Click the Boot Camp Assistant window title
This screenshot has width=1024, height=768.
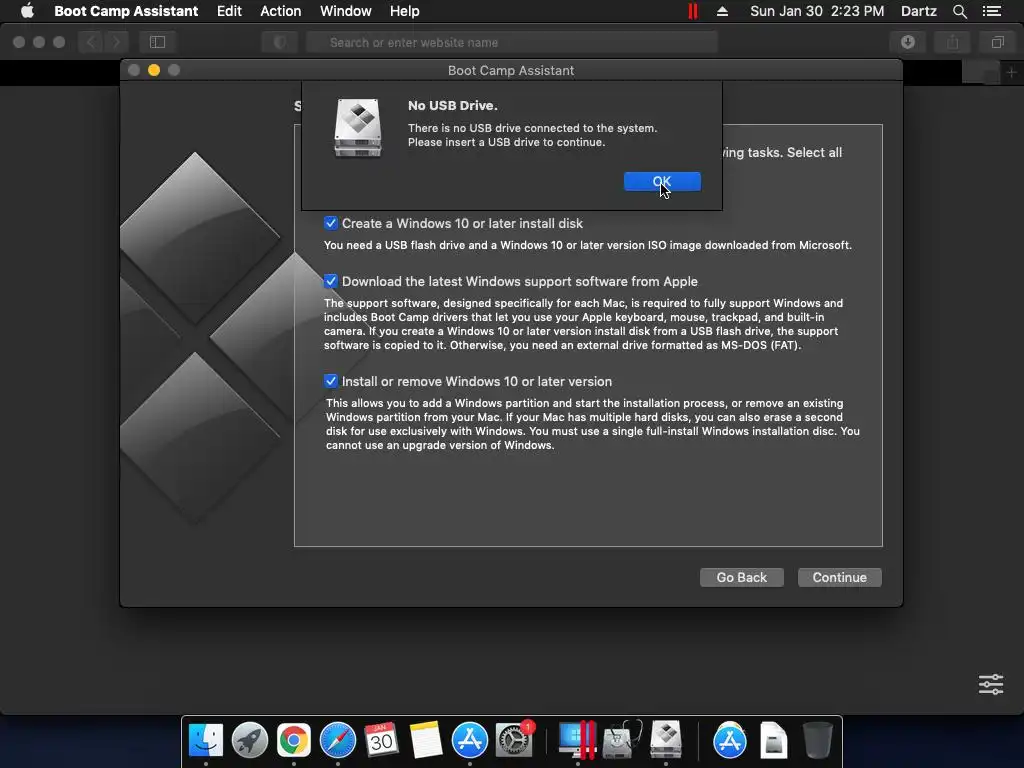tap(511, 71)
